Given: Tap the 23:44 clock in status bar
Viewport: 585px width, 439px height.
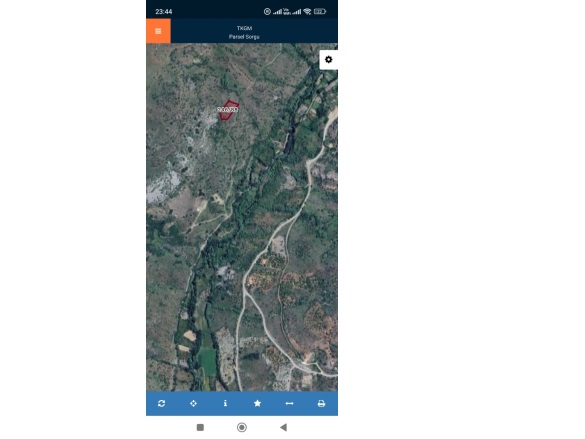Looking at the screenshot, I should point(164,12).
